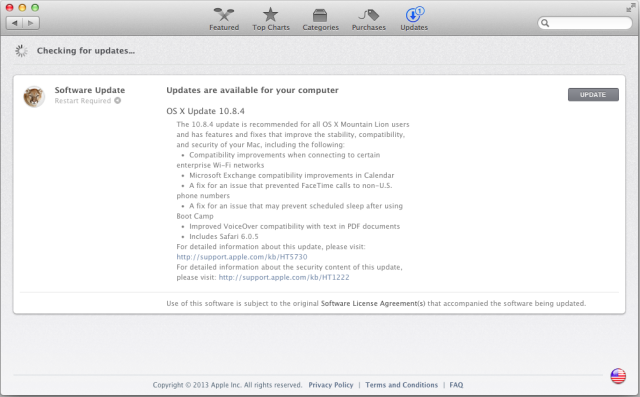
Task: Open the Software License Agreement(s) link
Action: (373, 303)
